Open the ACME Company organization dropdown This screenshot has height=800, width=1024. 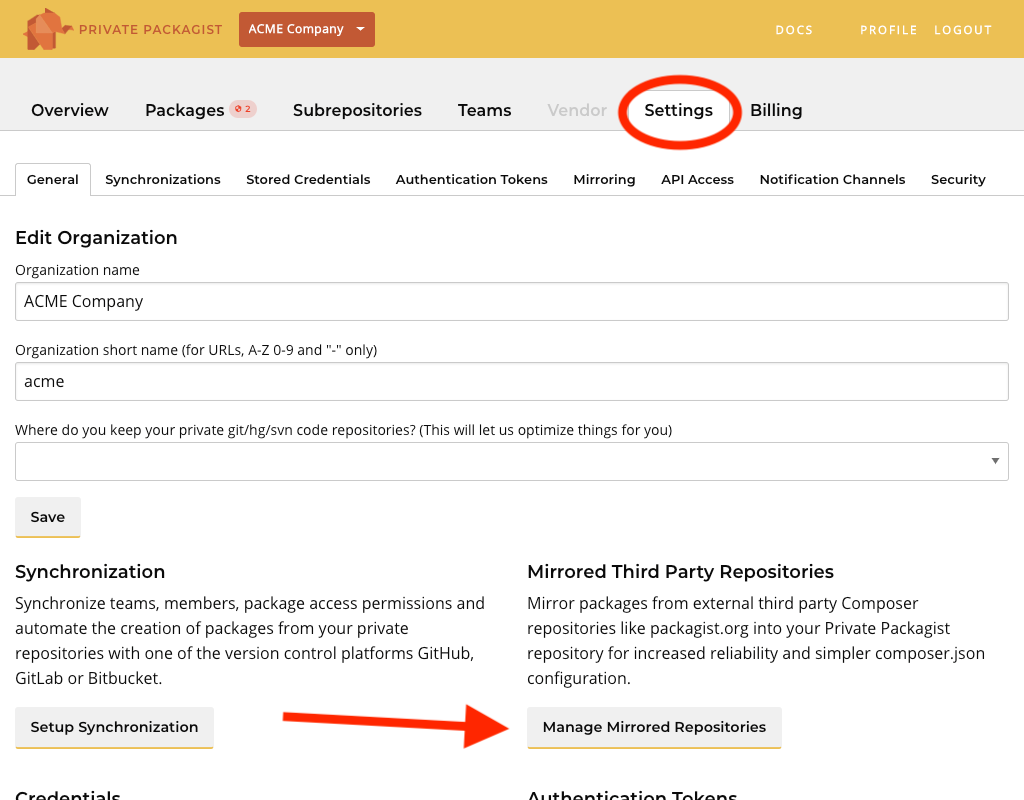pos(306,29)
